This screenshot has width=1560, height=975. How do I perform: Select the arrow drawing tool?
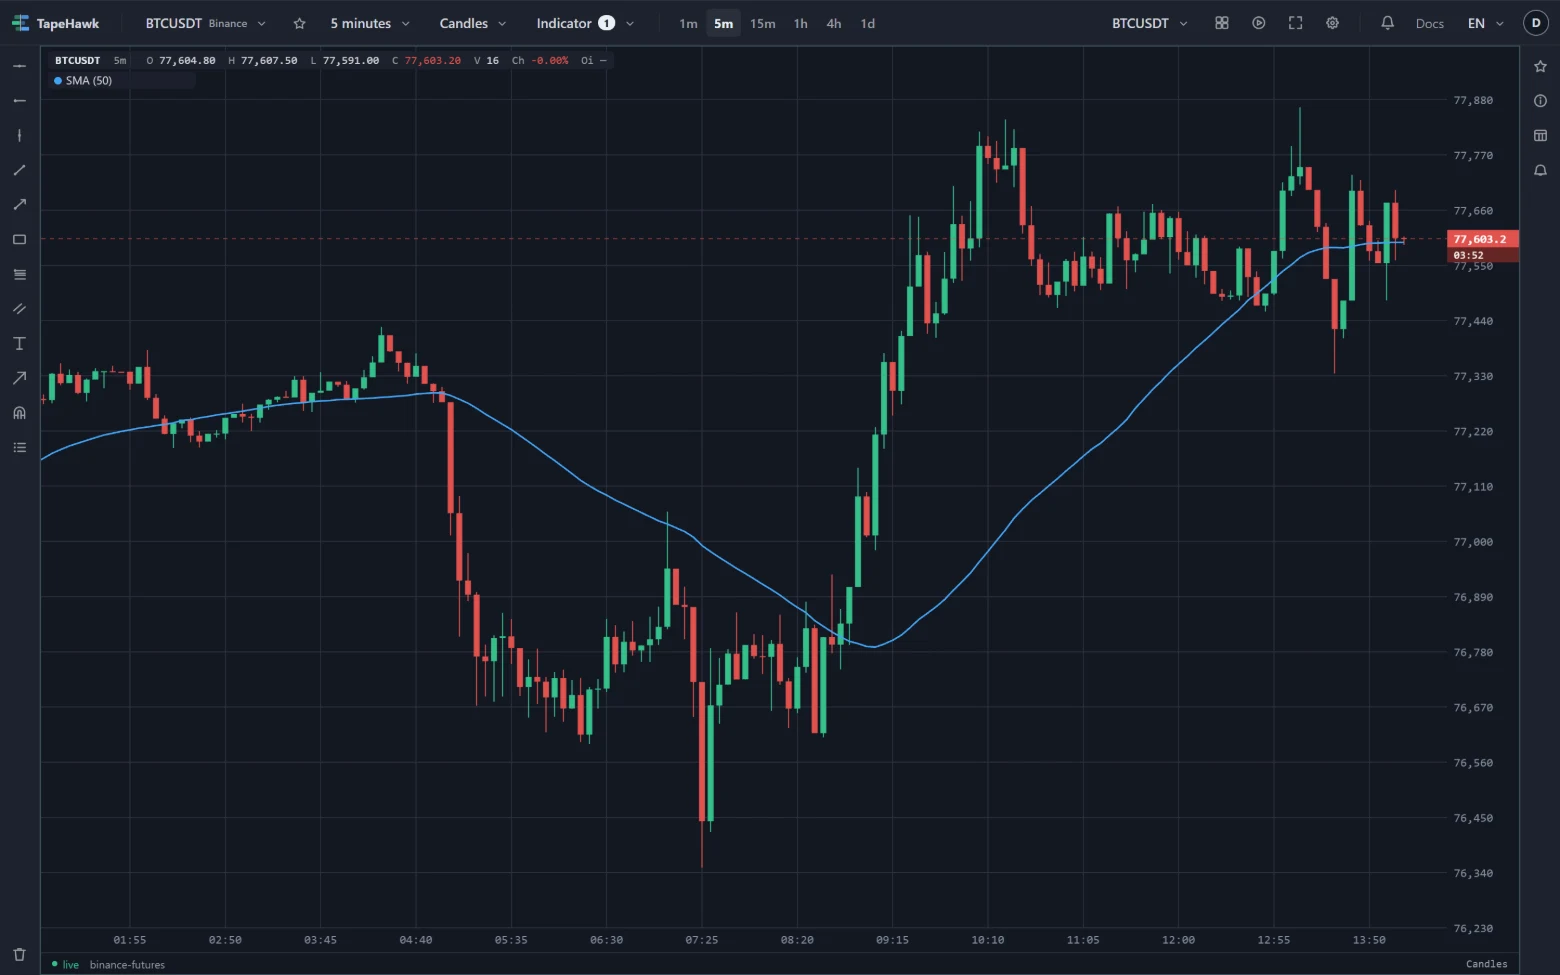19,378
